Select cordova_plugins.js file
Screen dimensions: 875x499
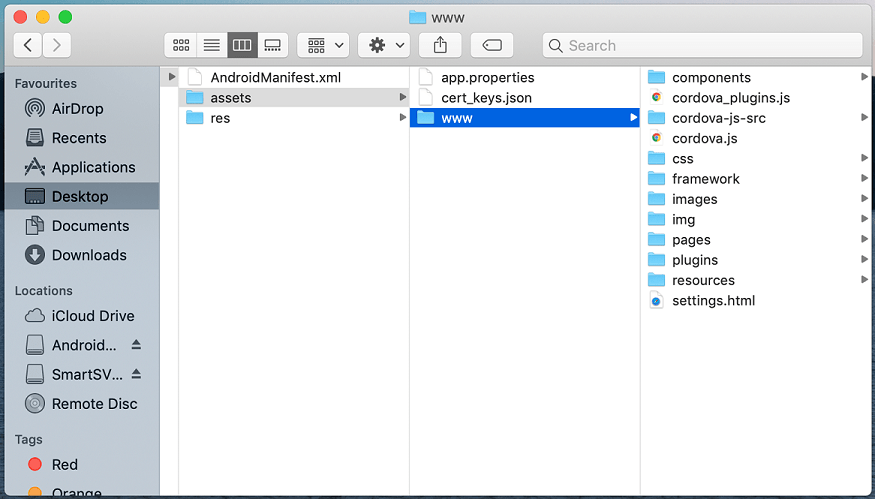[x=758, y=98]
